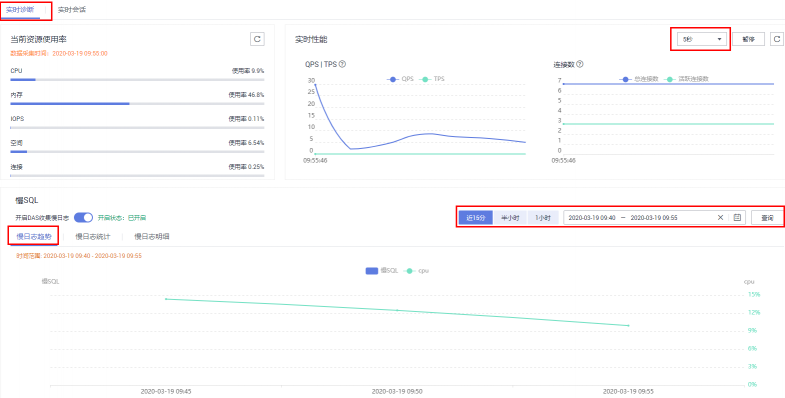The width and height of the screenshot is (785, 398).
Task: Toggle the TPS legend series
Action: coord(433,79)
